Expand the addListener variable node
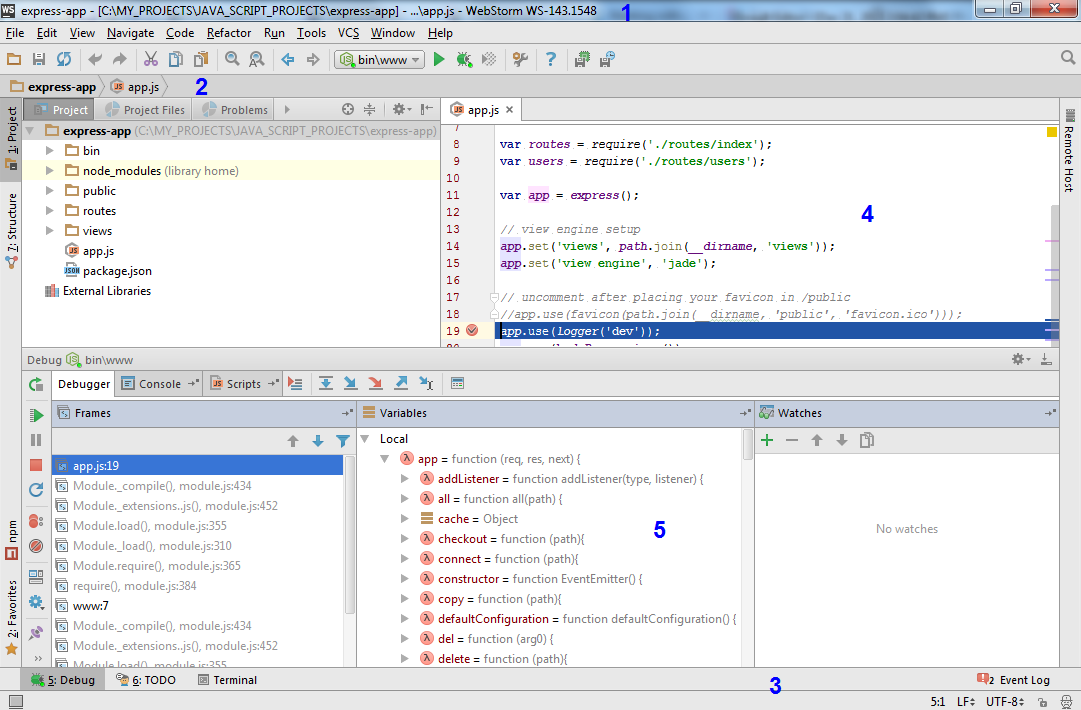This screenshot has width=1081, height=710. [x=405, y=479]
